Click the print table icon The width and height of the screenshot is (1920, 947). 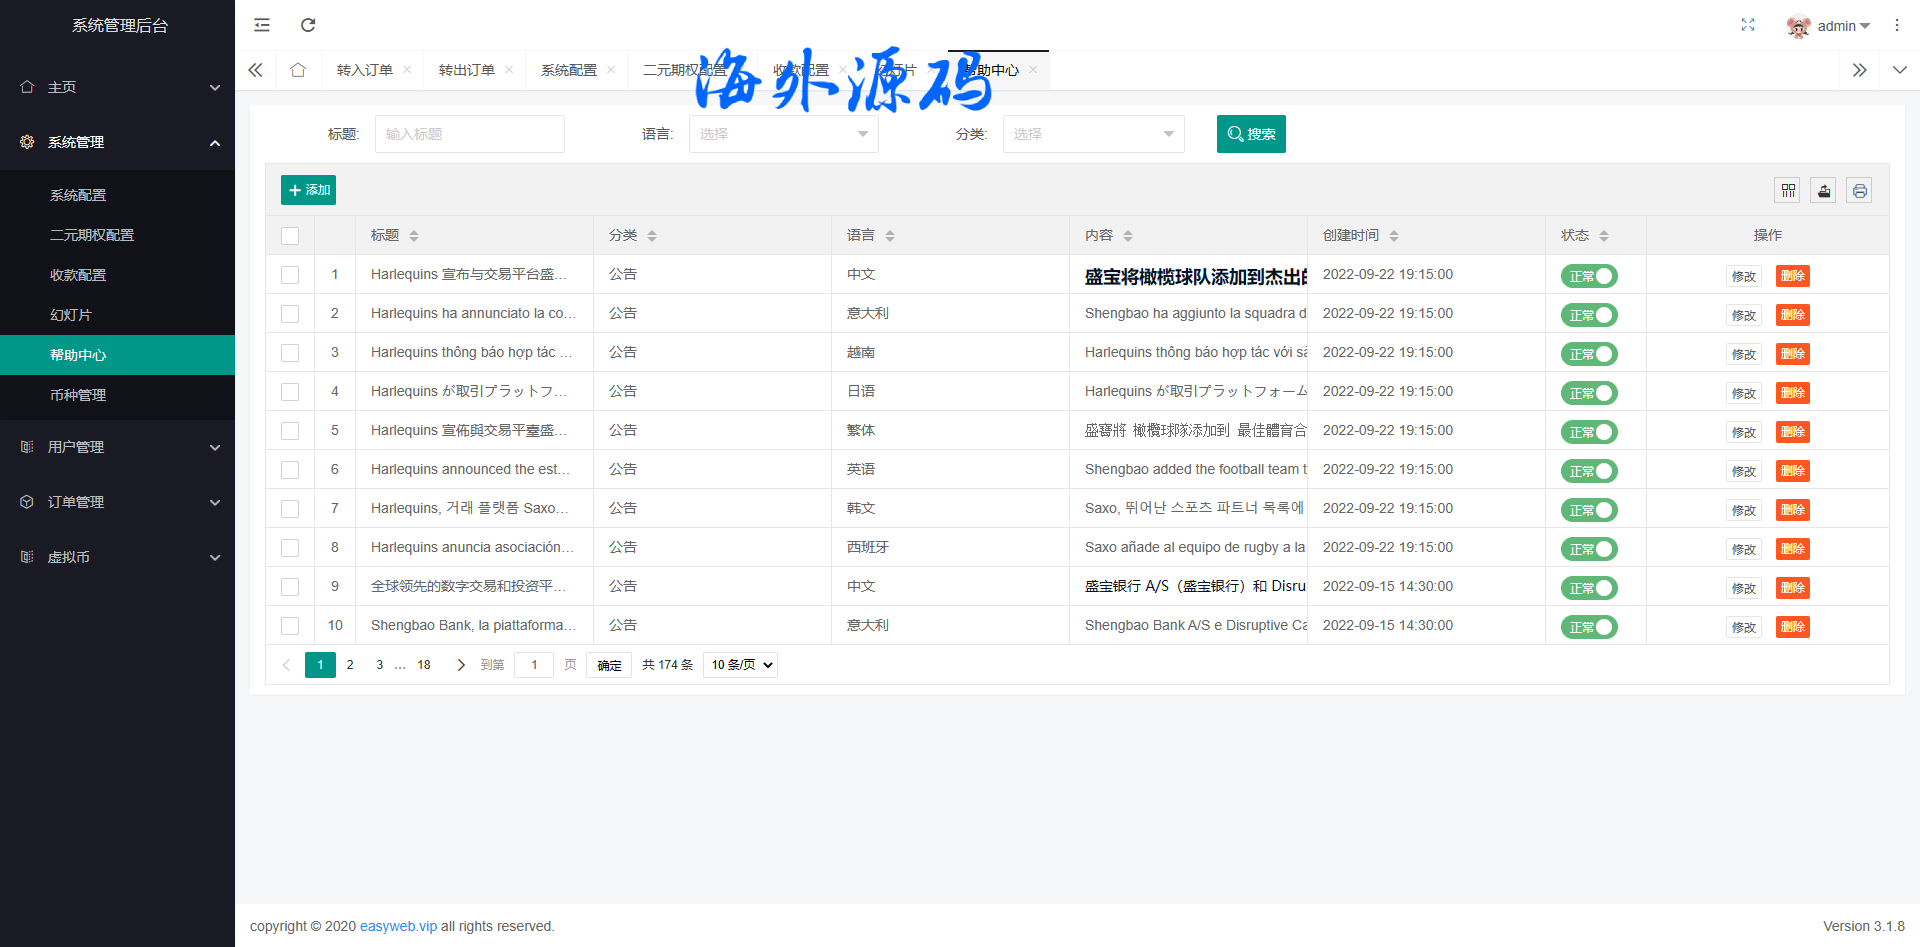pos(1859,190)
